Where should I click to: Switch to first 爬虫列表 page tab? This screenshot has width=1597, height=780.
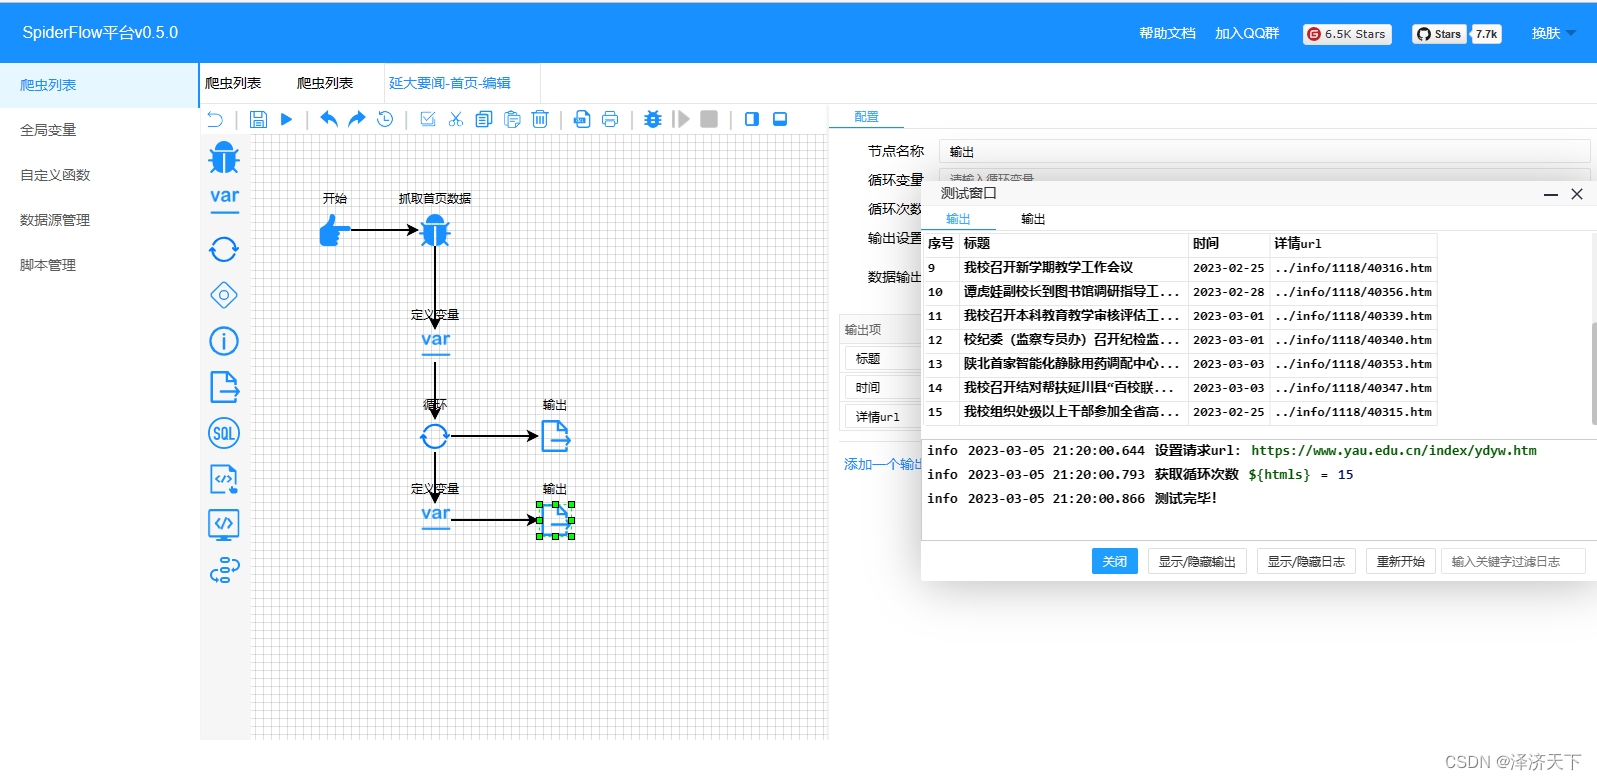click(x=233, y=83)
